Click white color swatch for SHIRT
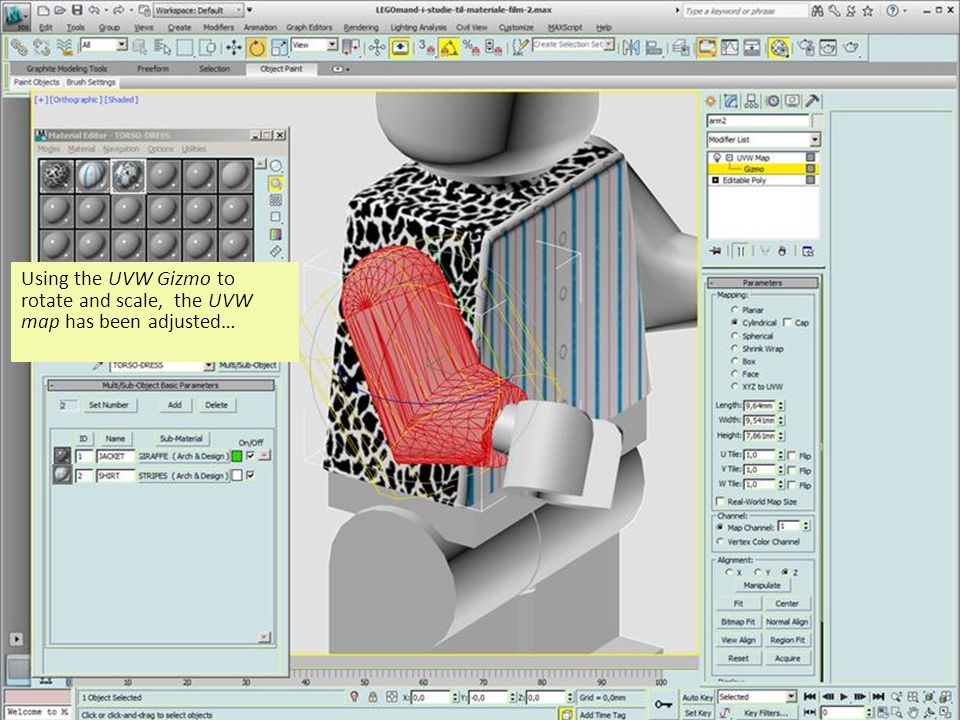This screenshot has height=720, width=960. [x=237, y=476]
